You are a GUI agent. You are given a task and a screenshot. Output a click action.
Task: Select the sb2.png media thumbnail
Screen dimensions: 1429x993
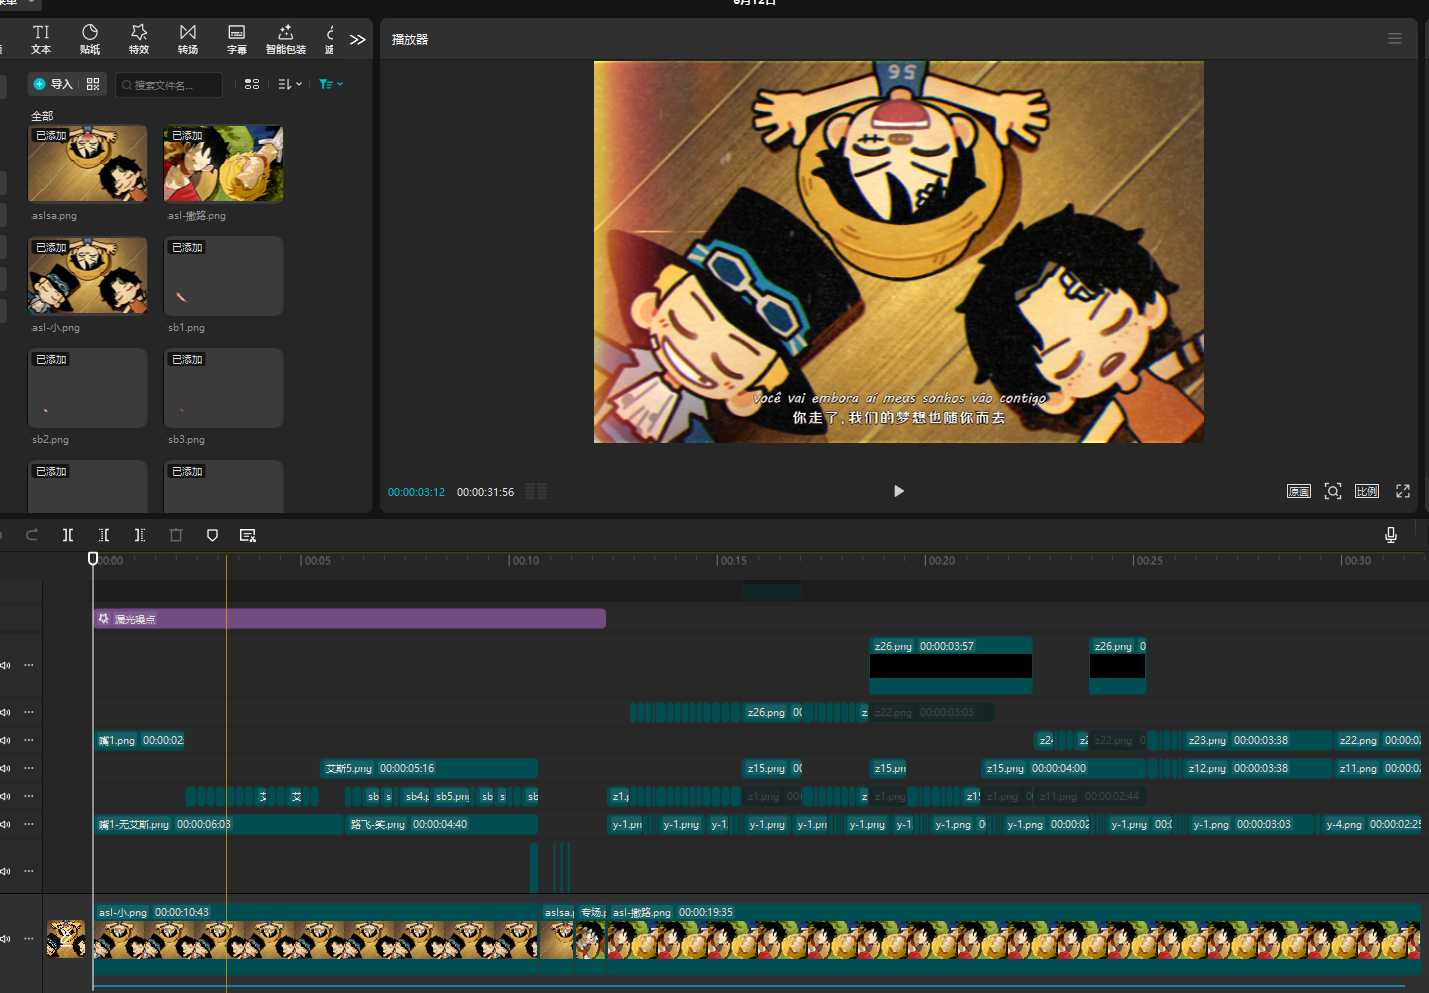[88, 388]
